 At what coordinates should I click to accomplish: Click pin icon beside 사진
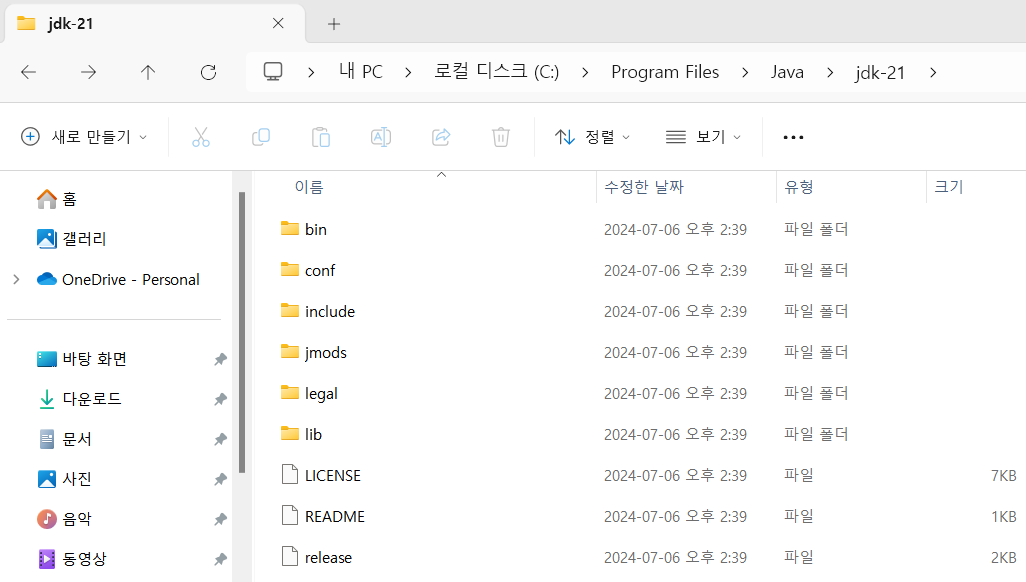point(221,480)
